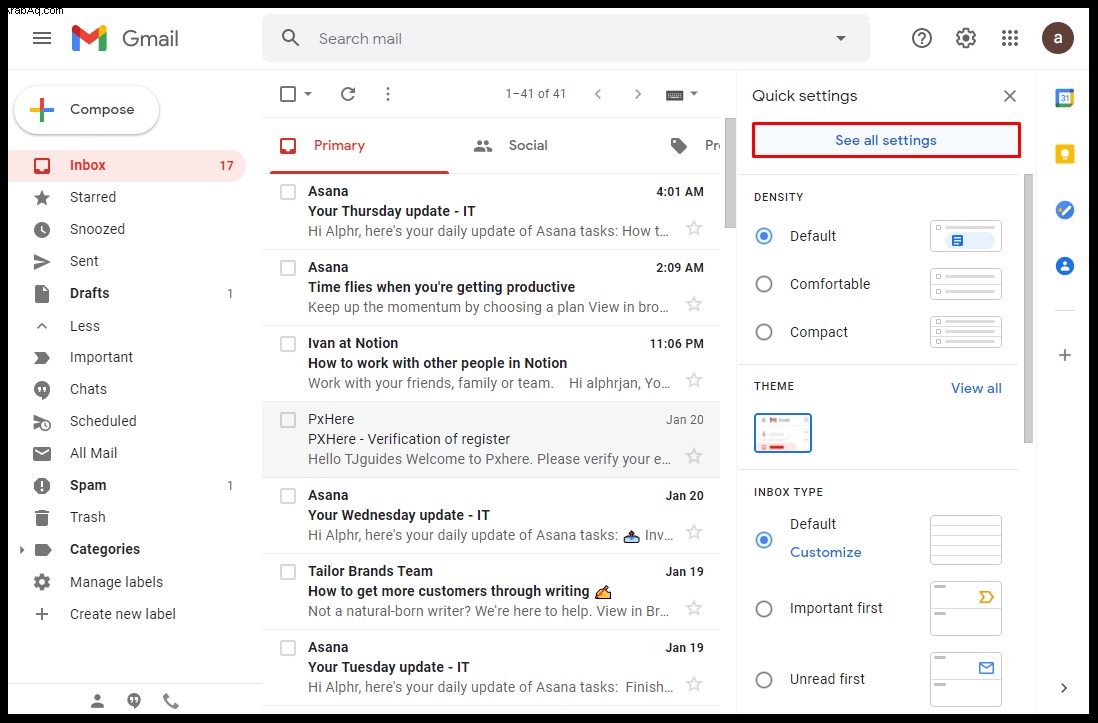Screen dimensions: 1098x723
Task: Select the default theme thumbnail
Action: click(x=783, y=433)
